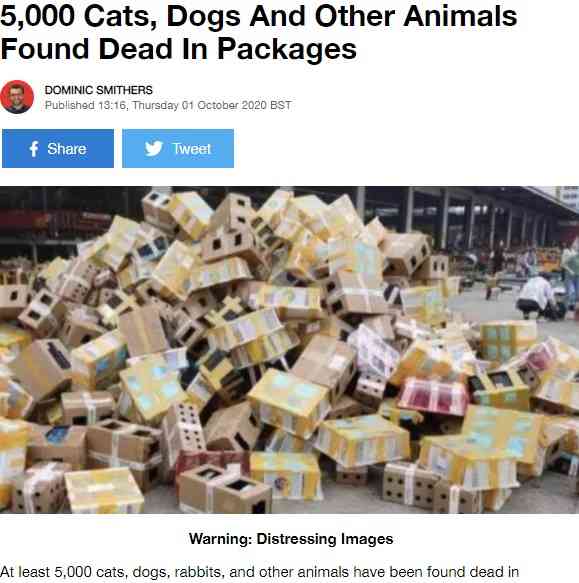Click the word 'Share' on the Facebook button
Image resolution: width=579 pixels, height=583 pixels.
[67, 149]
